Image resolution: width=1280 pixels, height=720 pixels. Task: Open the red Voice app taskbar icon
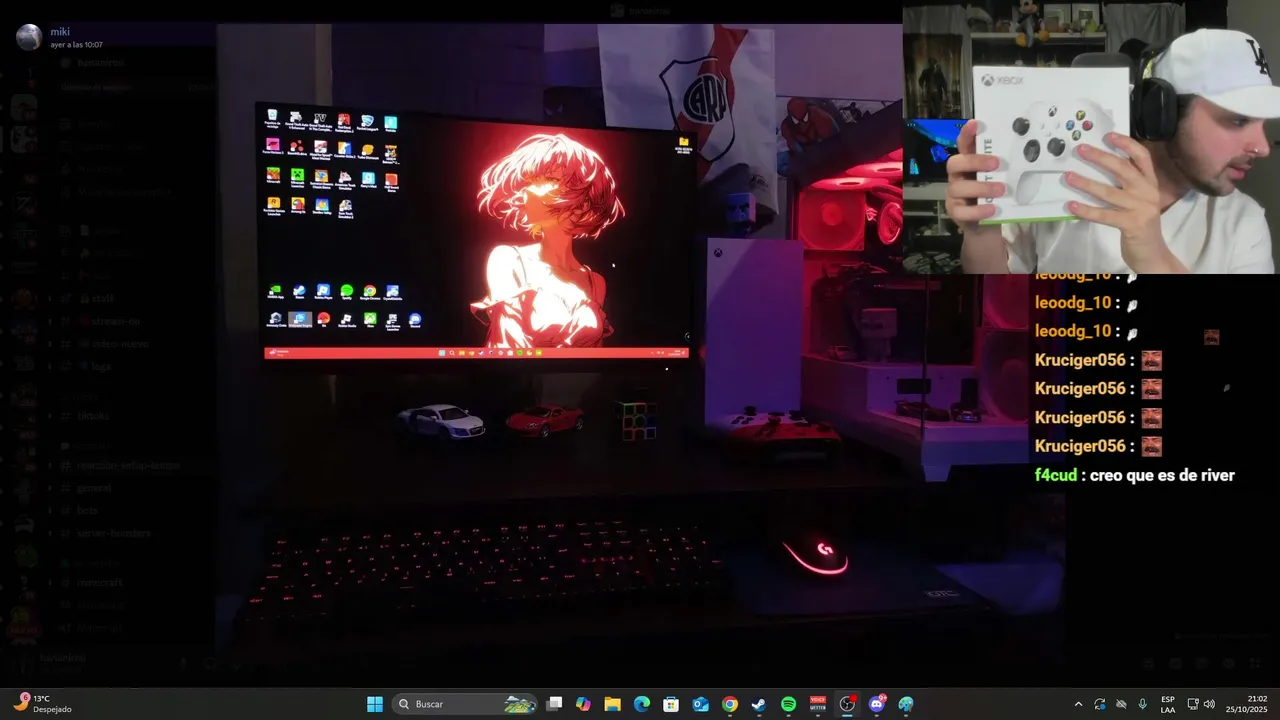[818, 704]
